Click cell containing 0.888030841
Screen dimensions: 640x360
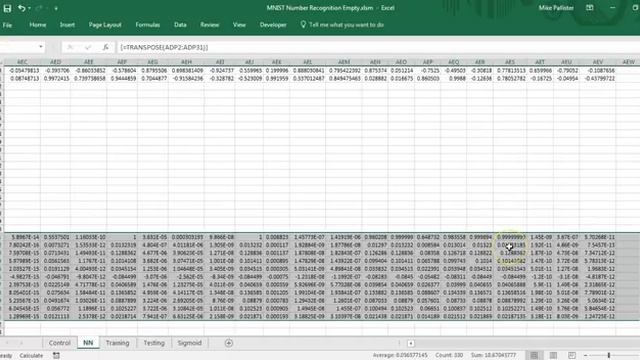pyautogui.click(x=308, y=71)
